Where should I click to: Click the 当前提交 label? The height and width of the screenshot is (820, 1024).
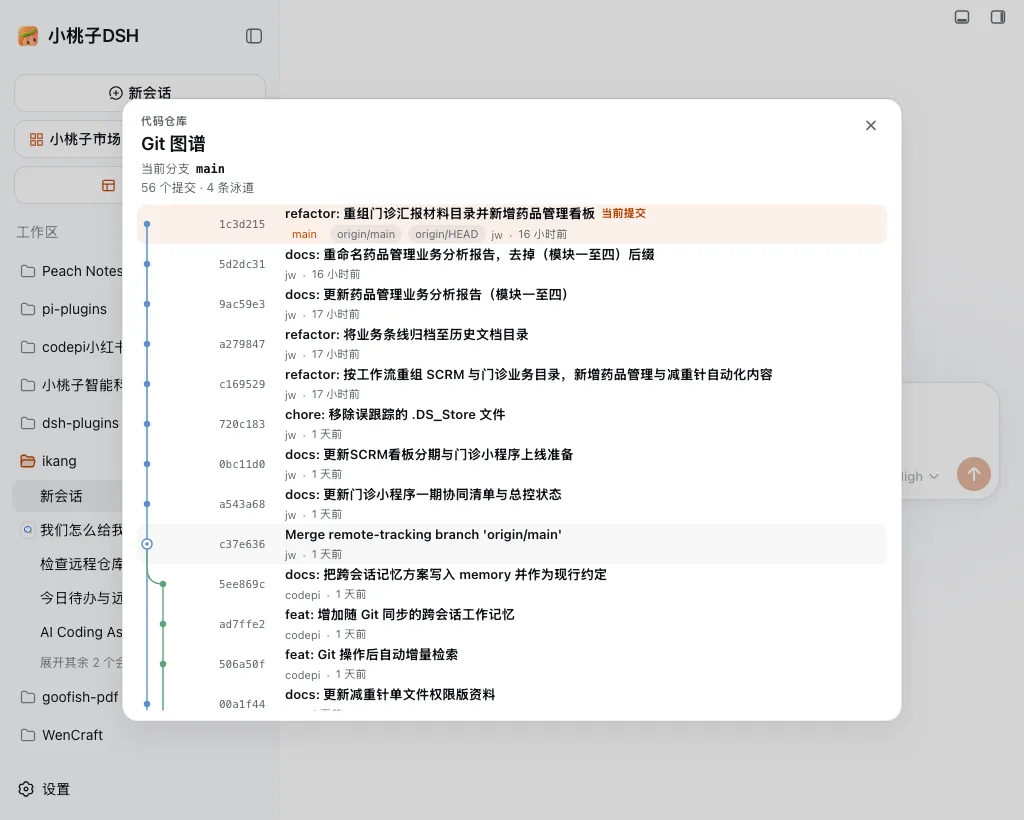coord(624,213)
